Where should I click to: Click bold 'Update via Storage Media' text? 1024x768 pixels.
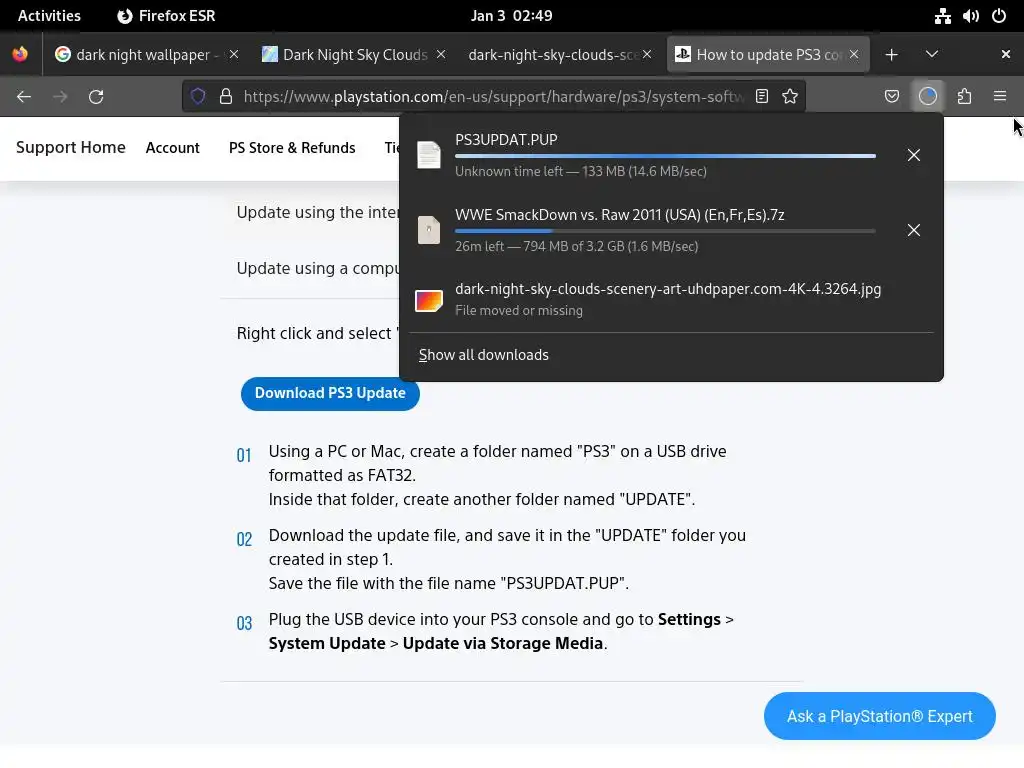click(502, 643)
